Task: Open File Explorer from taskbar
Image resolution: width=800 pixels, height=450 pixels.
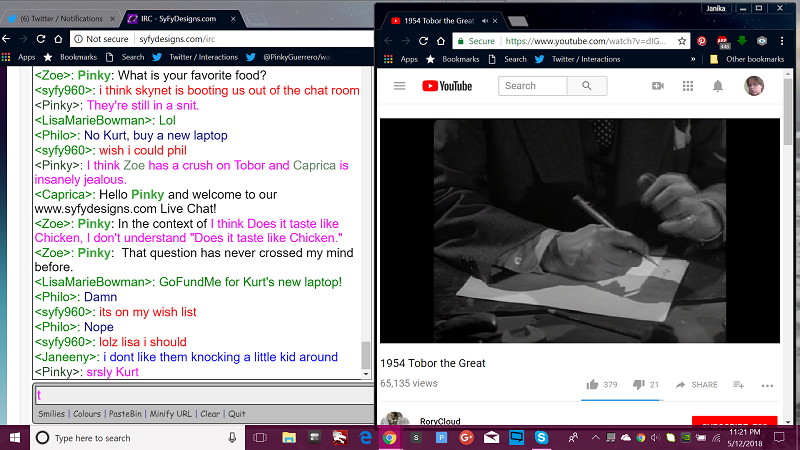Action: [289, 438]
